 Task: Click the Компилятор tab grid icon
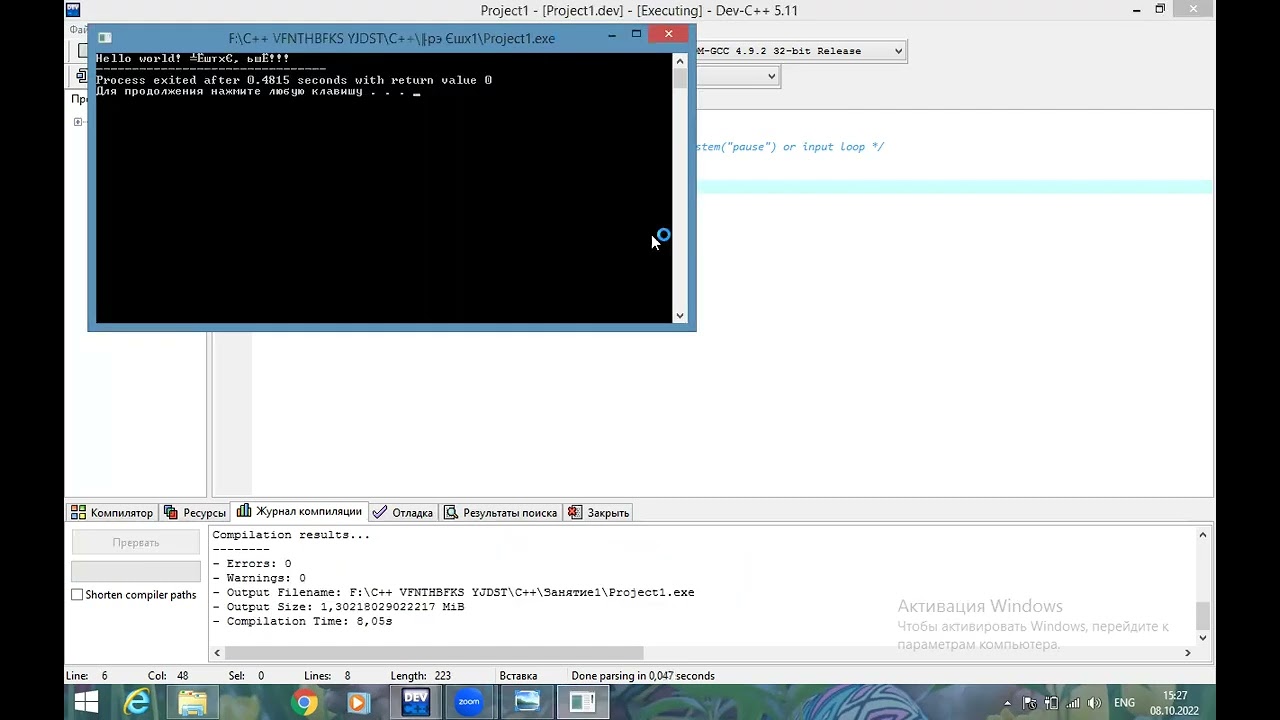[78, 512]
